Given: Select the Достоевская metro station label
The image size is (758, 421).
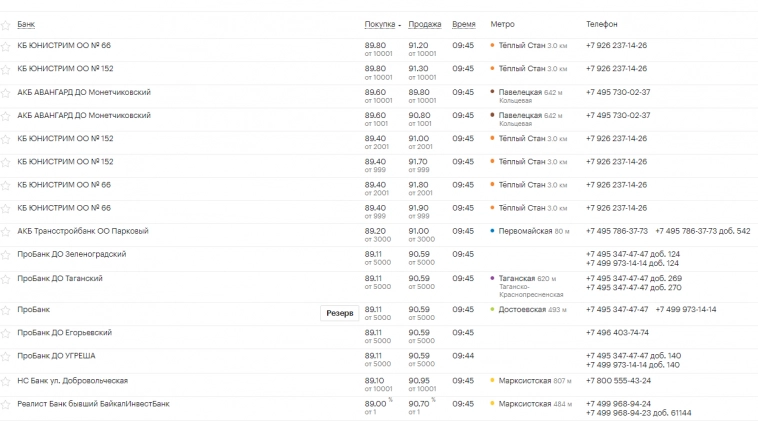Looking at the screenshot, I should click(522, 309).
